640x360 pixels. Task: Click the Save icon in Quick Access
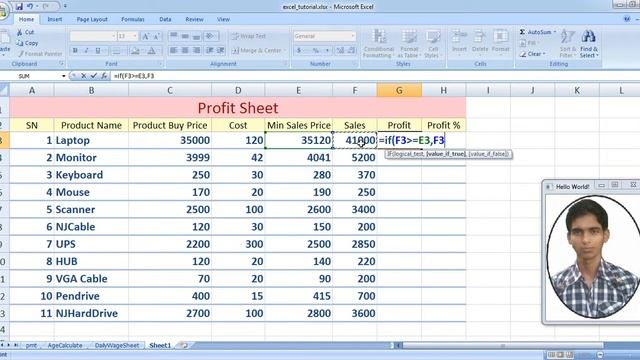19,7
